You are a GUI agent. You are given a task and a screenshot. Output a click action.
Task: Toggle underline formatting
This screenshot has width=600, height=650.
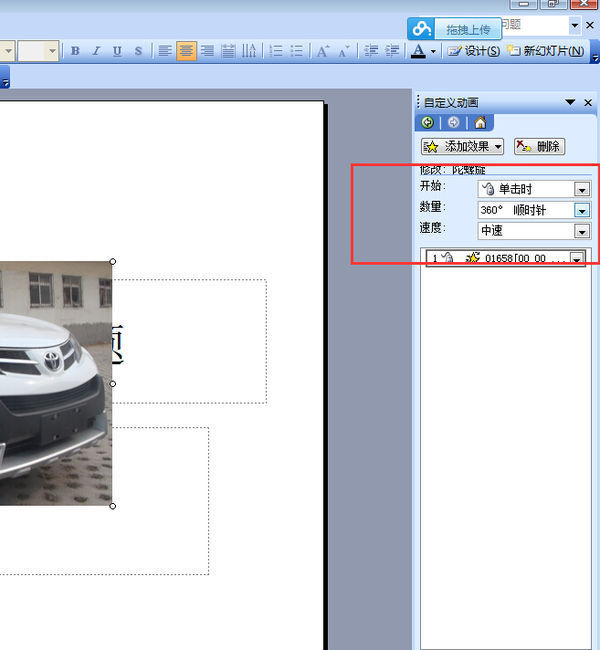click(x=117, y=51)
